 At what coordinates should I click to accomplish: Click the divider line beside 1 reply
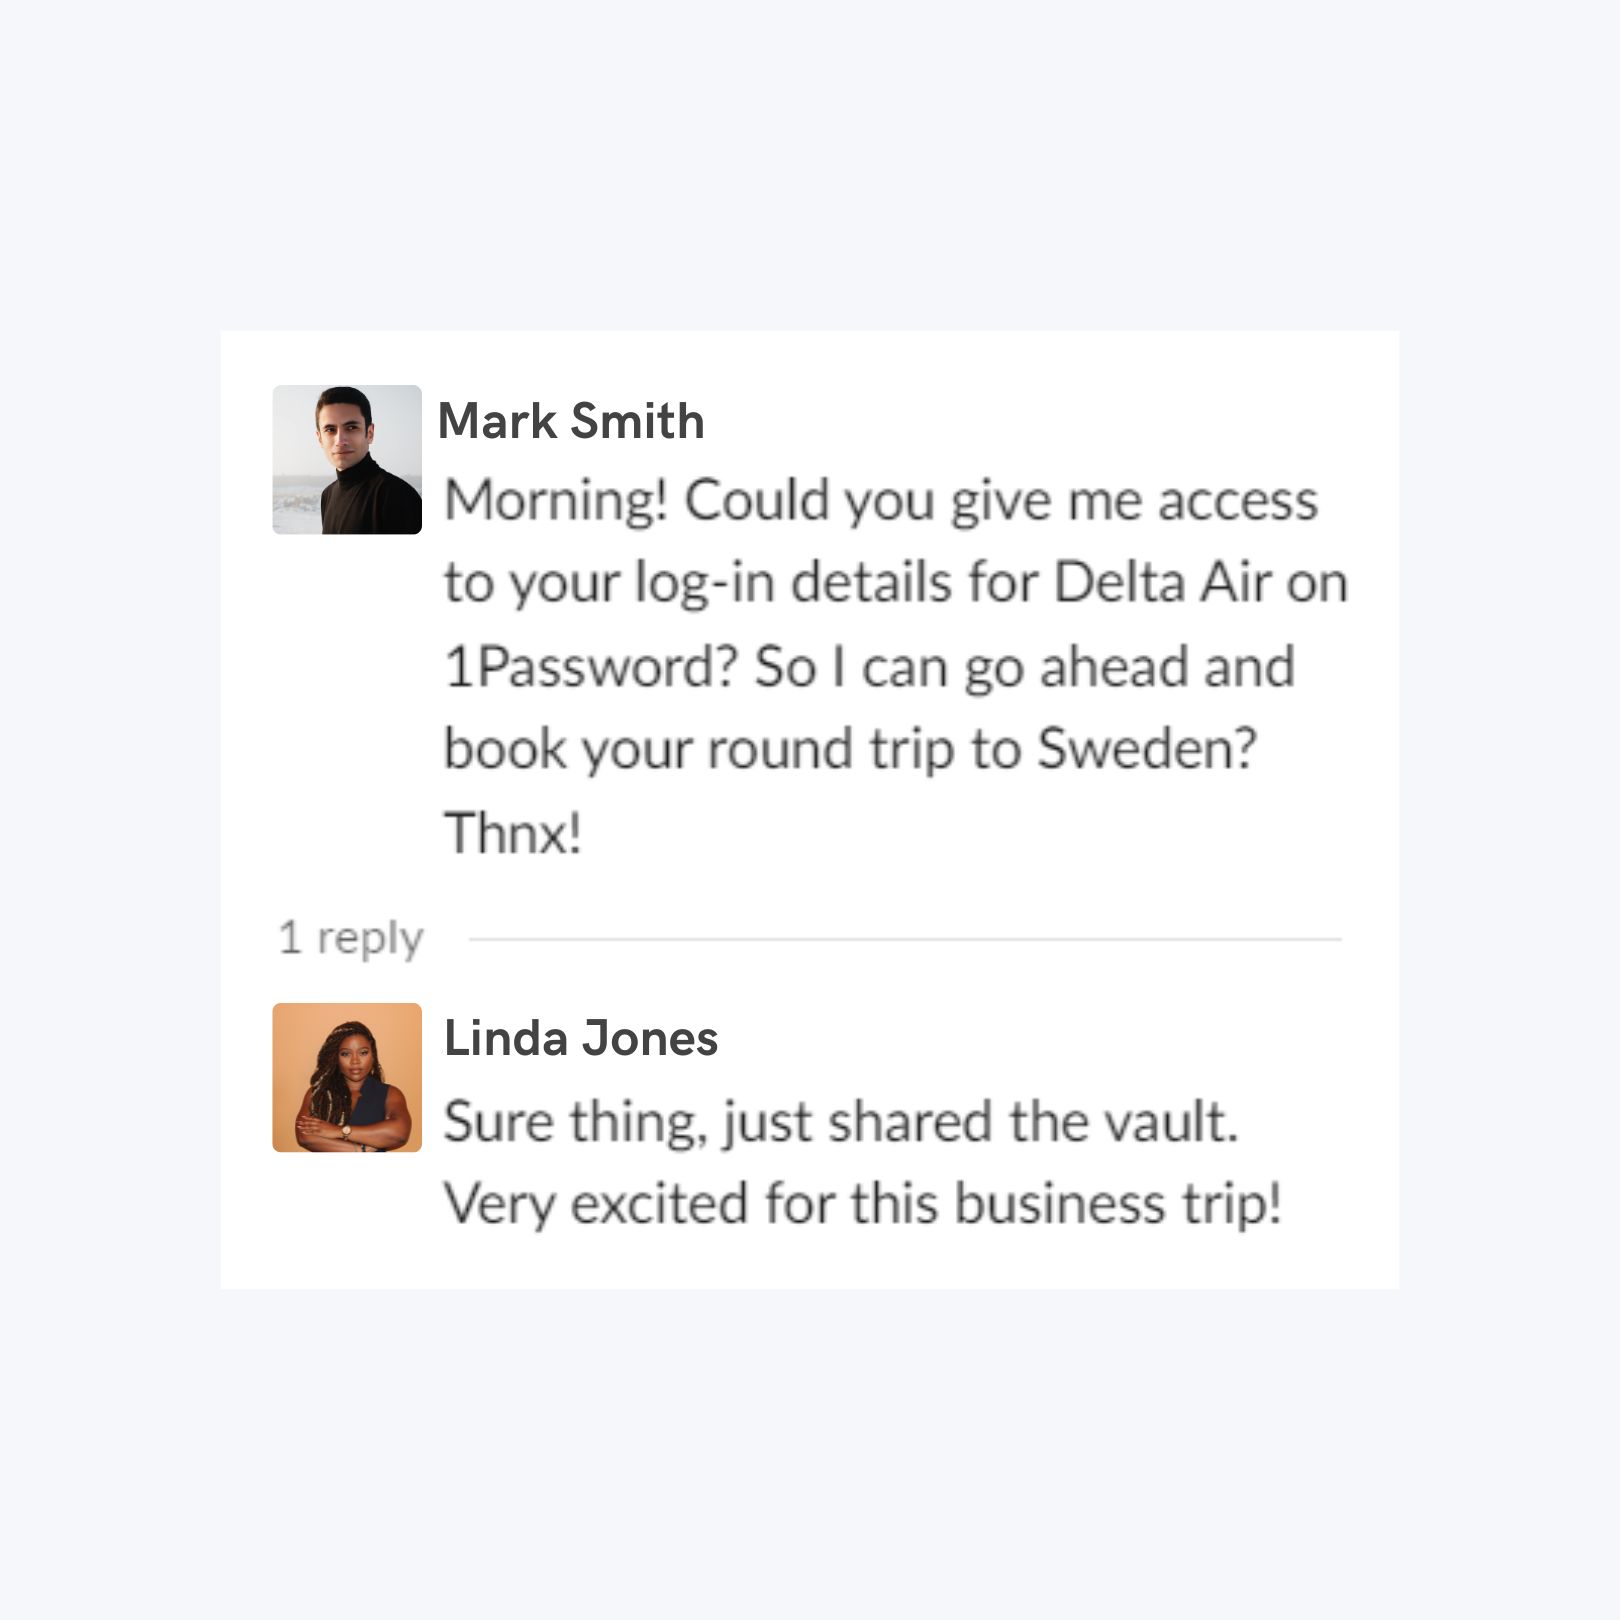tap(905, 939)
